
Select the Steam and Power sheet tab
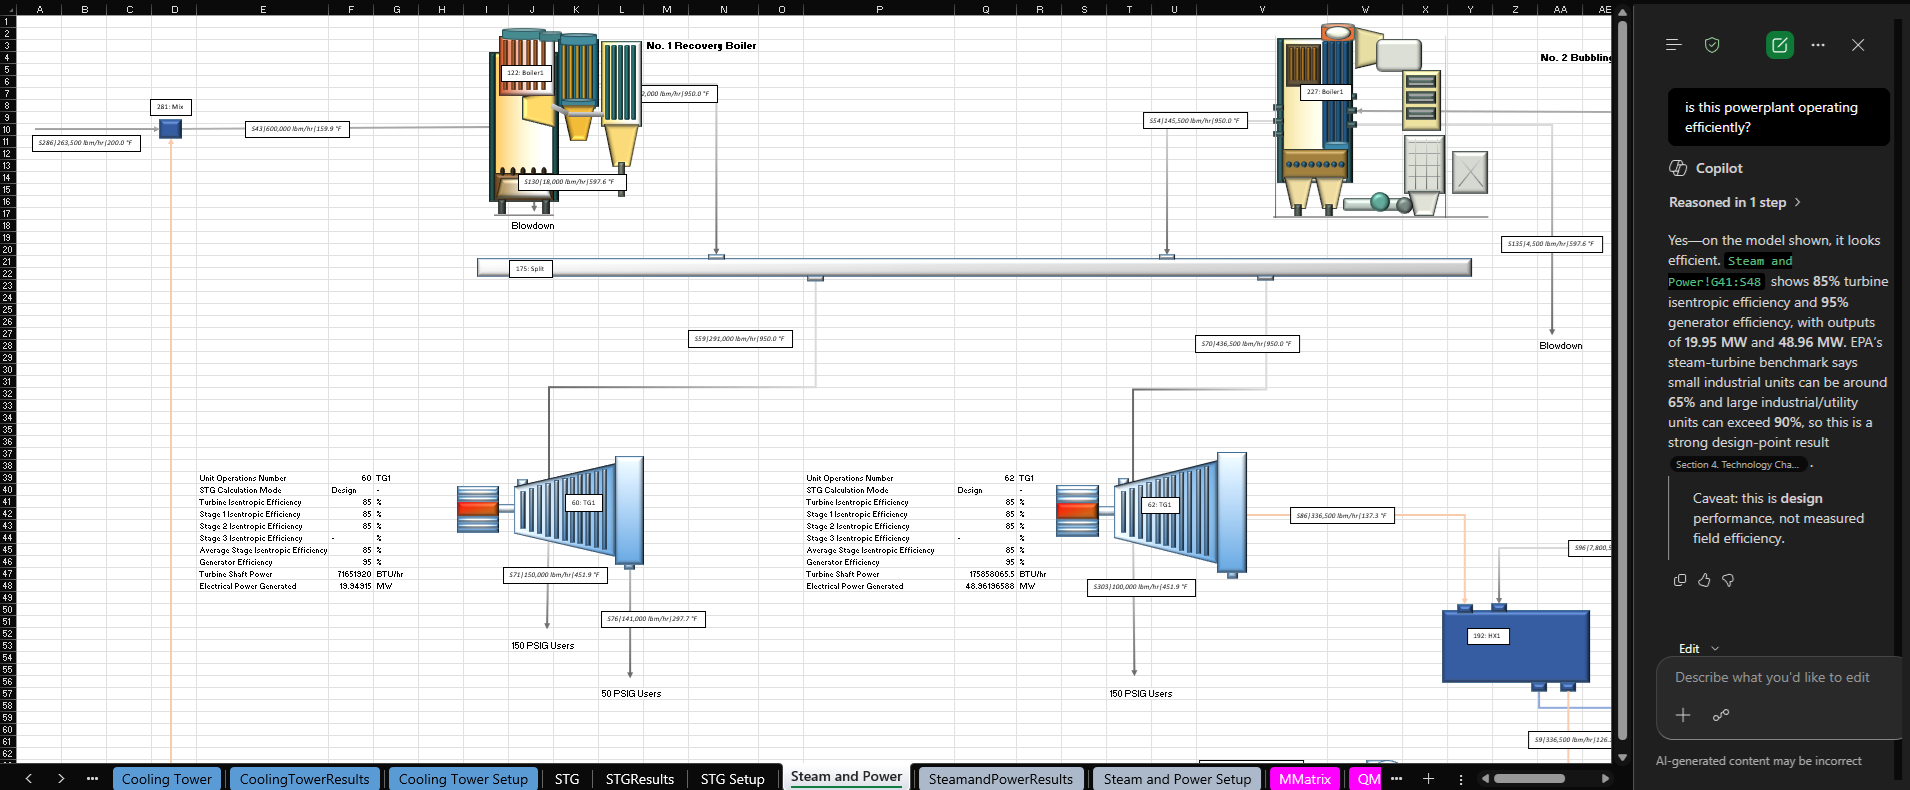coord(846,777)
